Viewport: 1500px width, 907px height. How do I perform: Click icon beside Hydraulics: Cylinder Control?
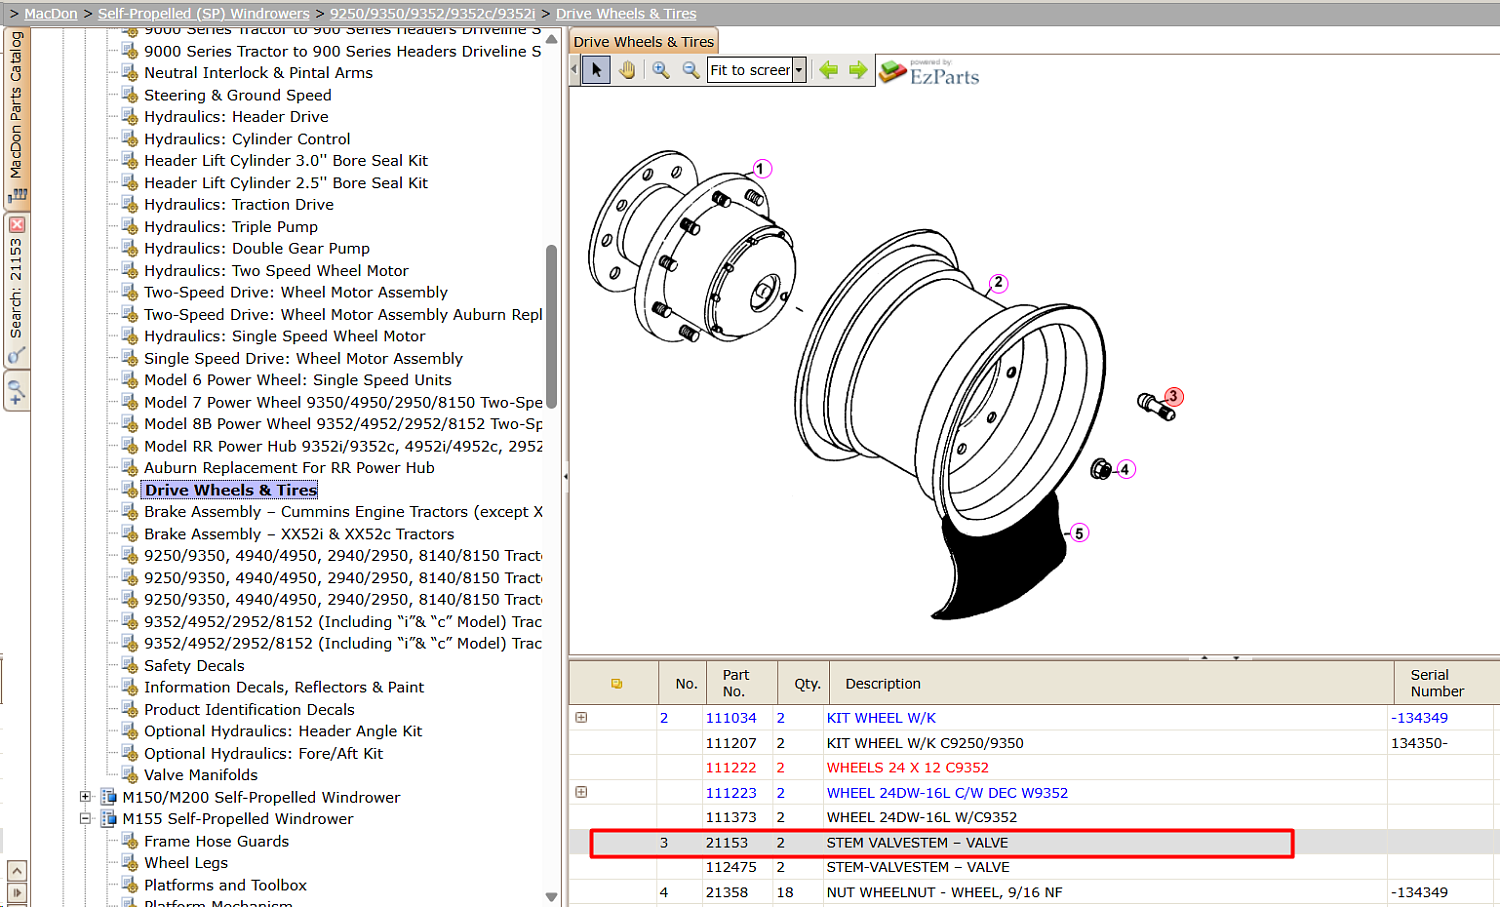[130, 138]
